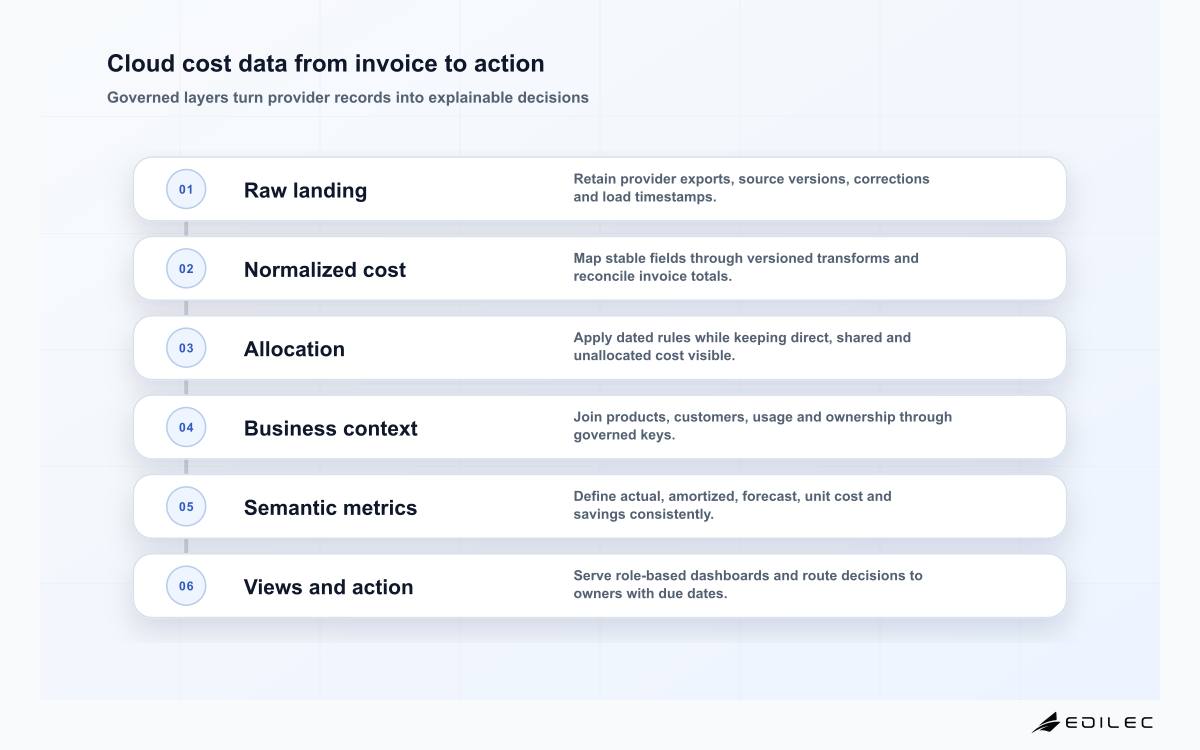Click the Normalized cost description about invoice totals
This screenshot has height=750, width=1200.
pyautogui.click(x=746, y=267)
